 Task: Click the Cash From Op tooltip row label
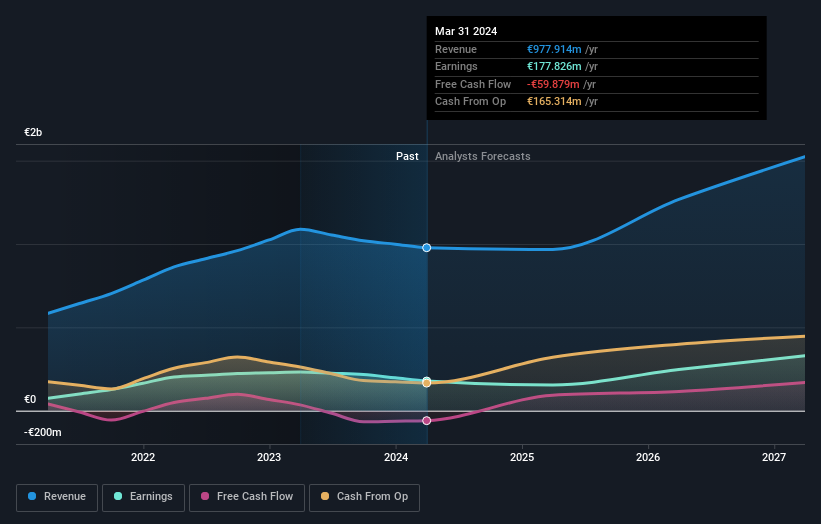pyautogui.click(x=470, y=102)
